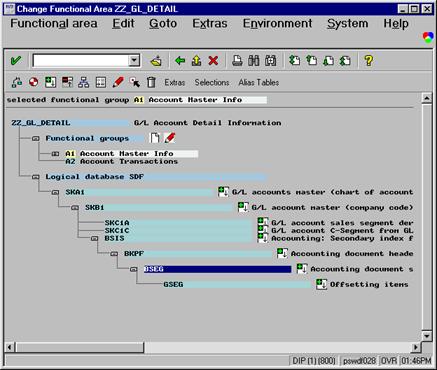This screenshot has width=437, height=370.
Task: Click the Selections button
Action: (x=212, y=82)
